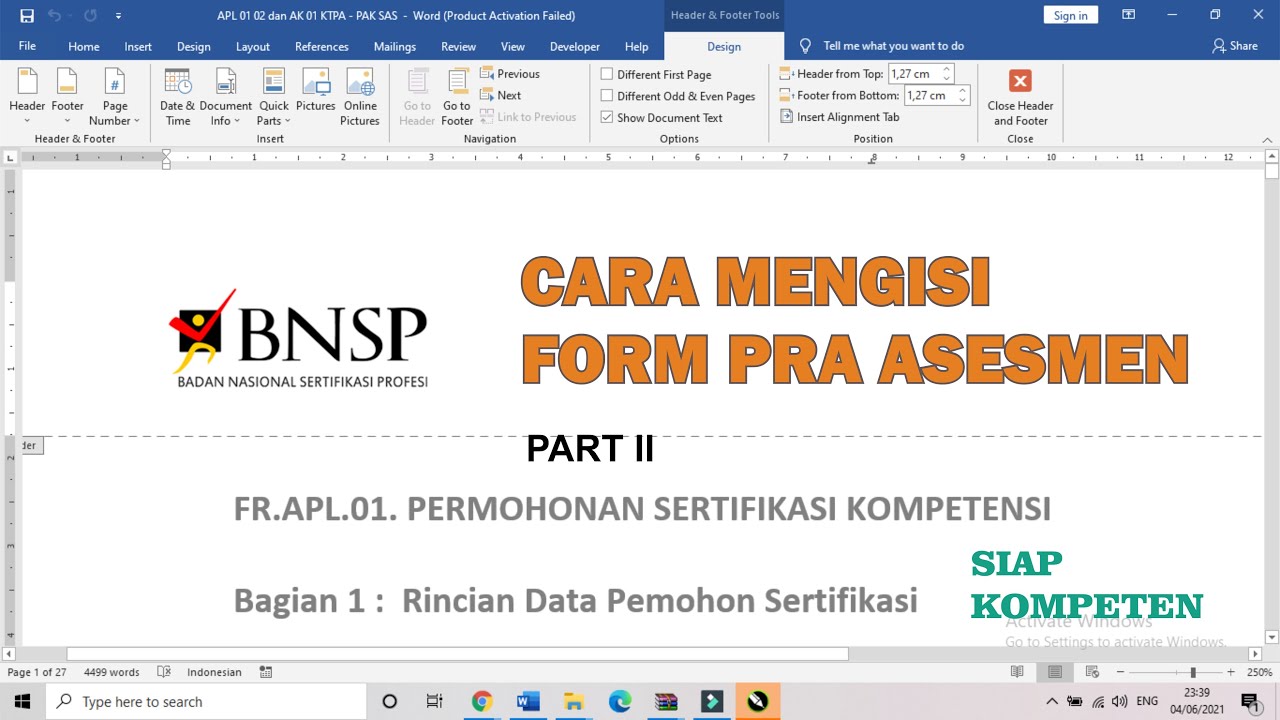Click Go to Header
Image resolution: width=1280 pixels, height=720 pixels.
point(417,97)
